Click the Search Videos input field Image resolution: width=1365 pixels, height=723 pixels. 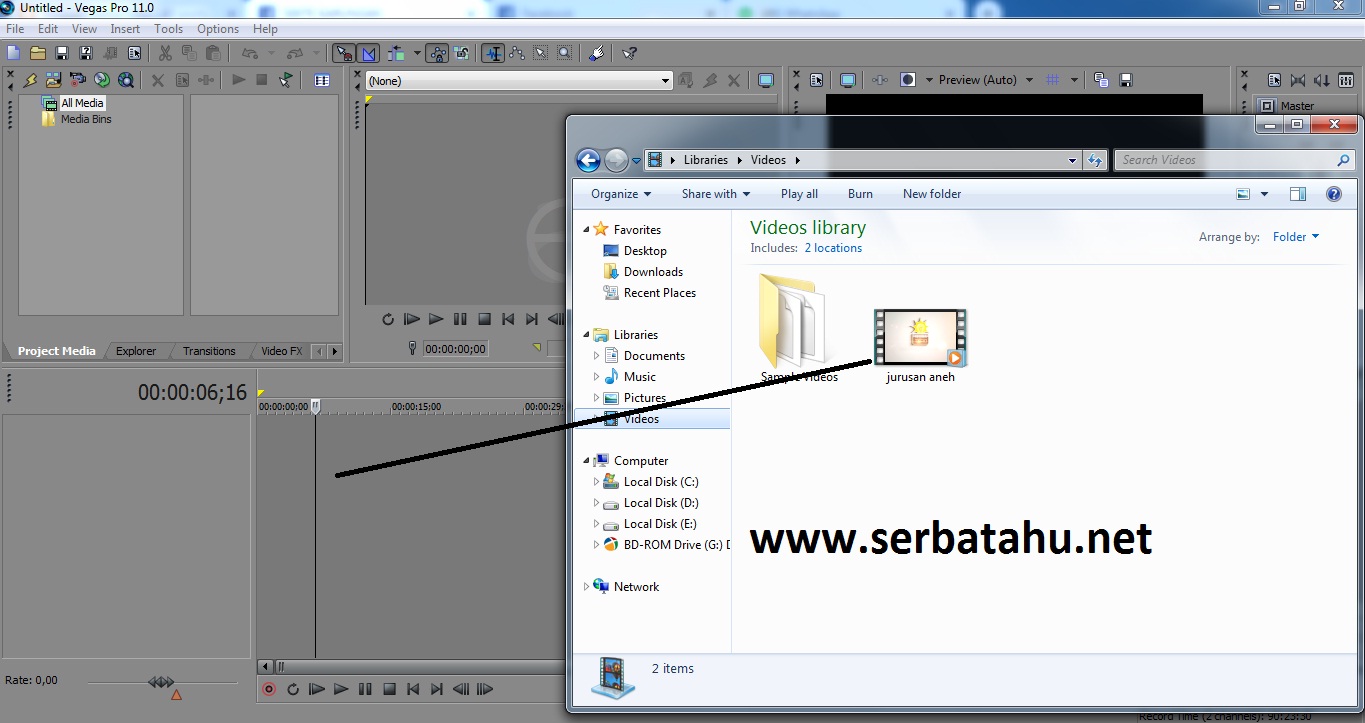[x=1235, y=160]
